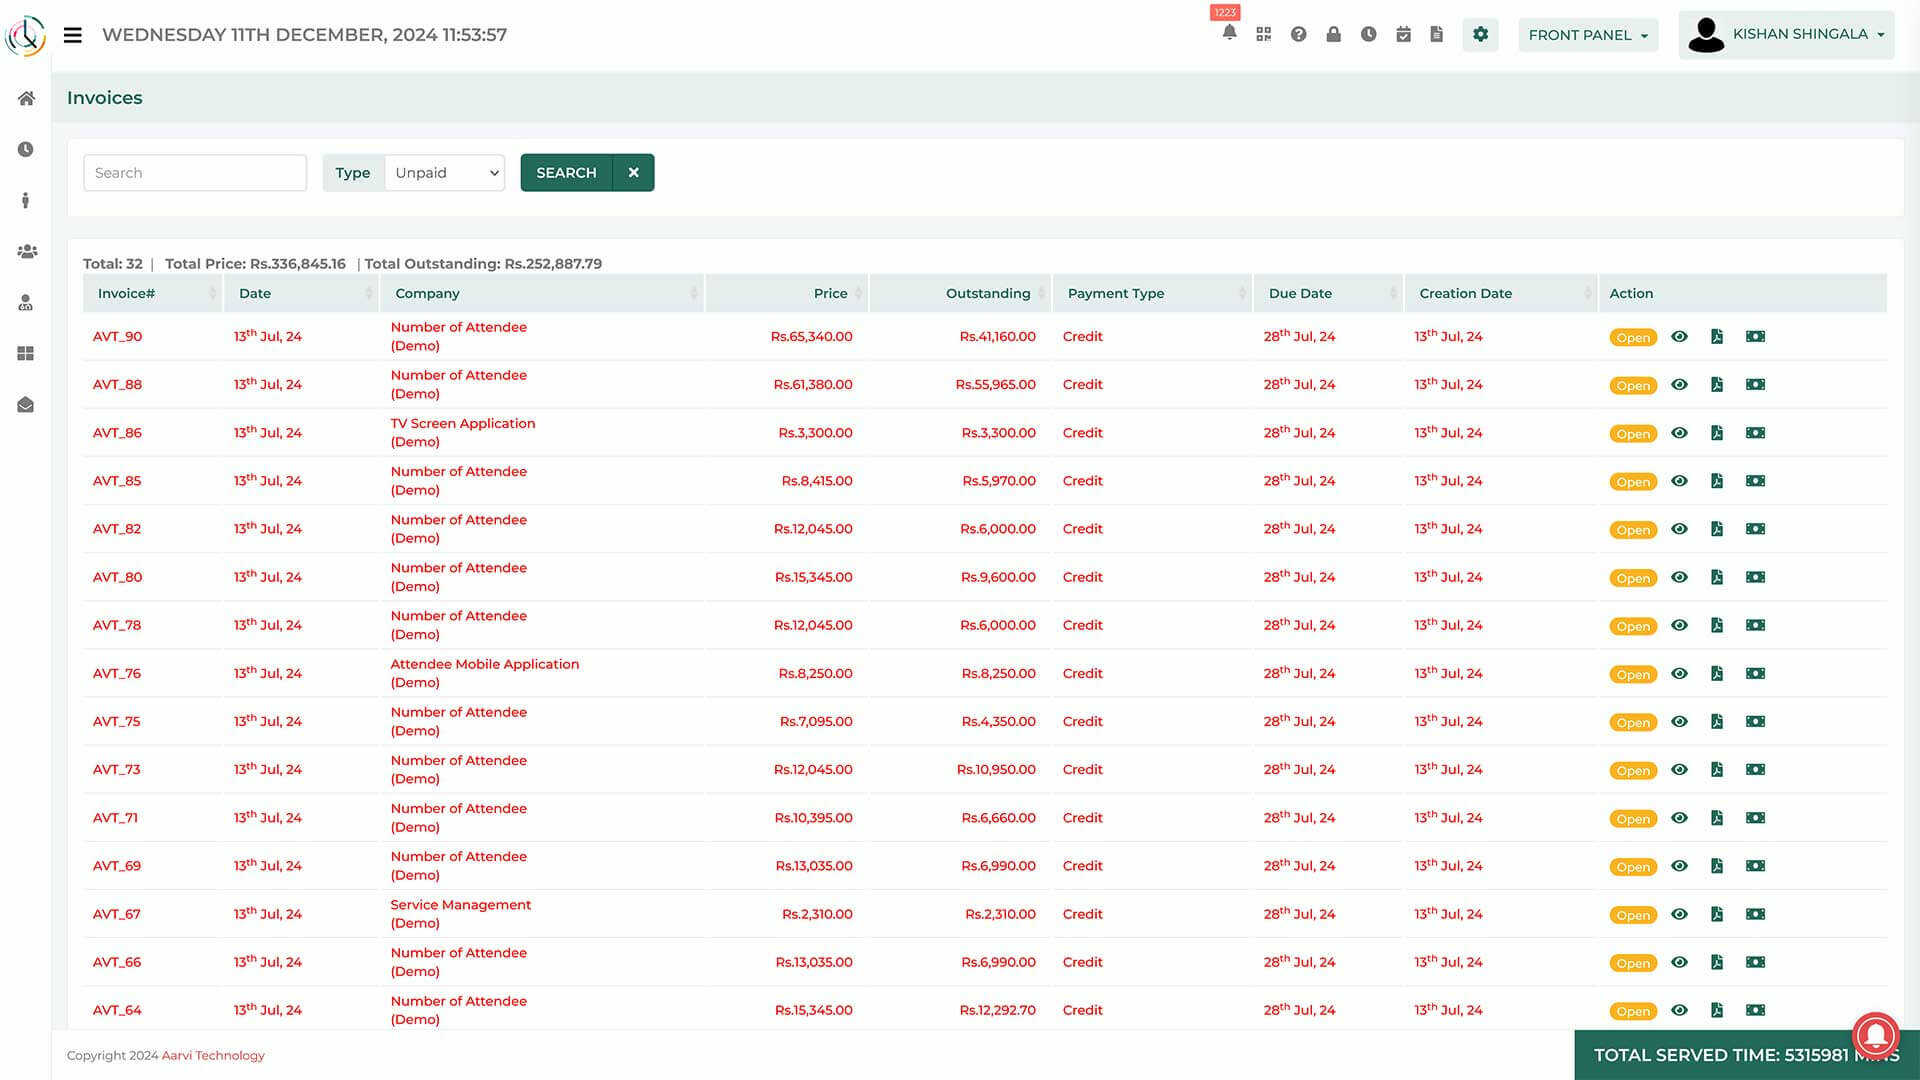
Task: Open the Type dropdown showing Unpaid
Action: click(x=445, y=172)
